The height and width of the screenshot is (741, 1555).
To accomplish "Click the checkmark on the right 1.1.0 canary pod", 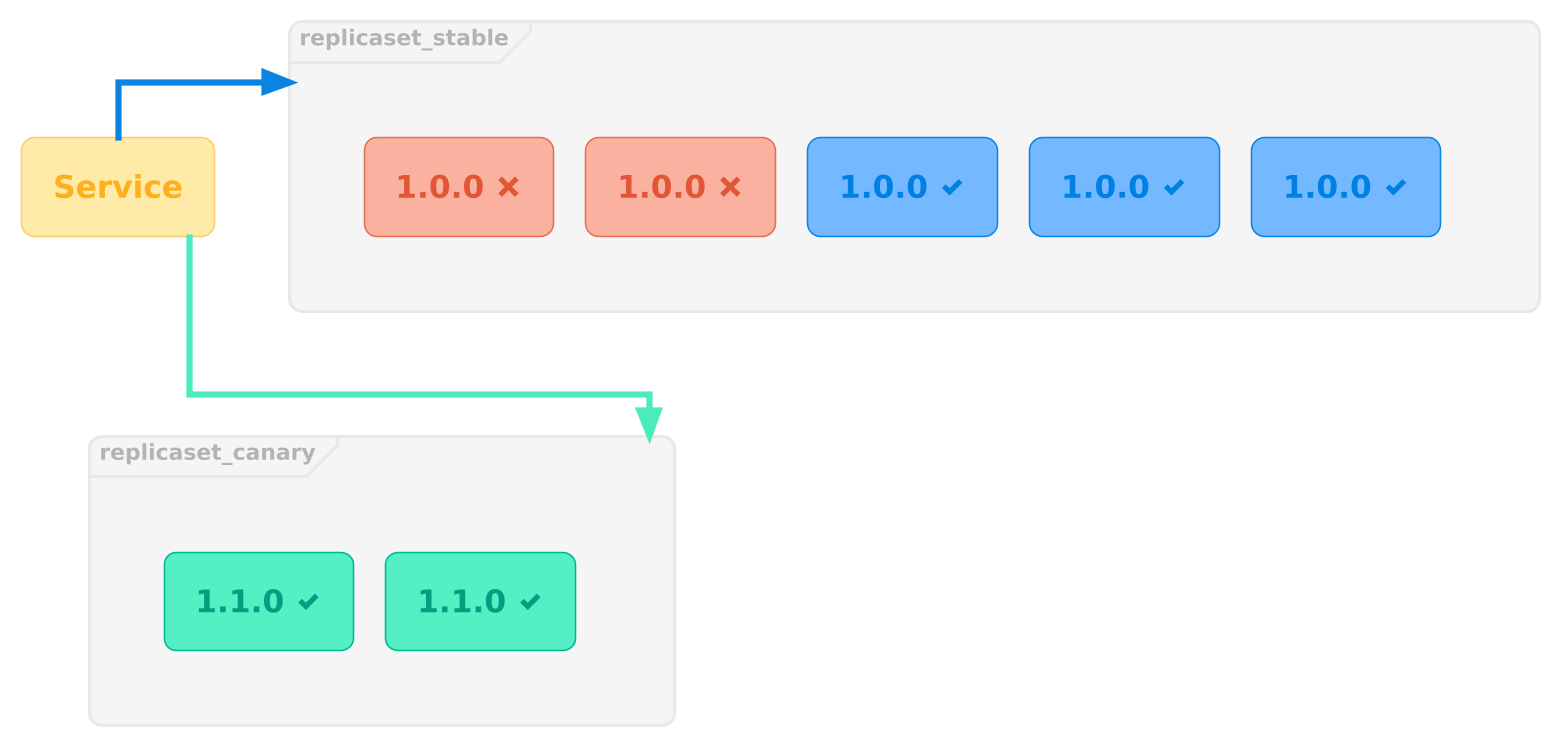I will [530, 602].
